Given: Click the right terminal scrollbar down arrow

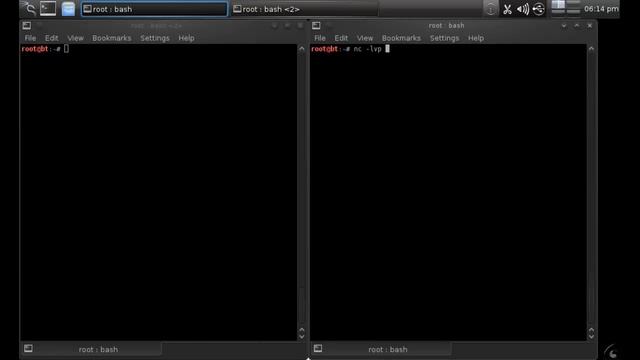Looking at the screenshot, I should click(x=591, y=337).
